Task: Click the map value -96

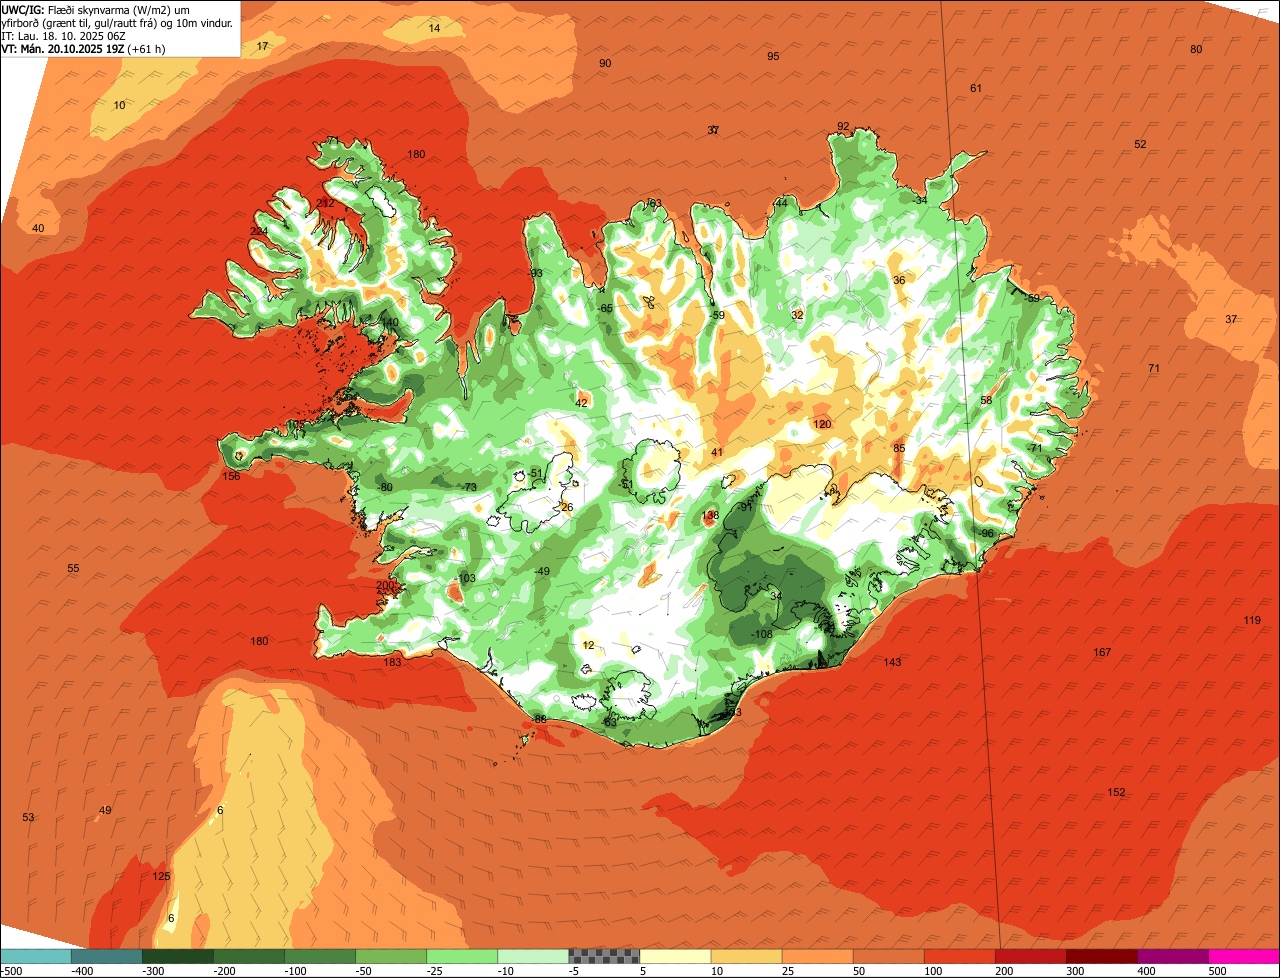Action: pyautogui.click(x=986, y=533)
